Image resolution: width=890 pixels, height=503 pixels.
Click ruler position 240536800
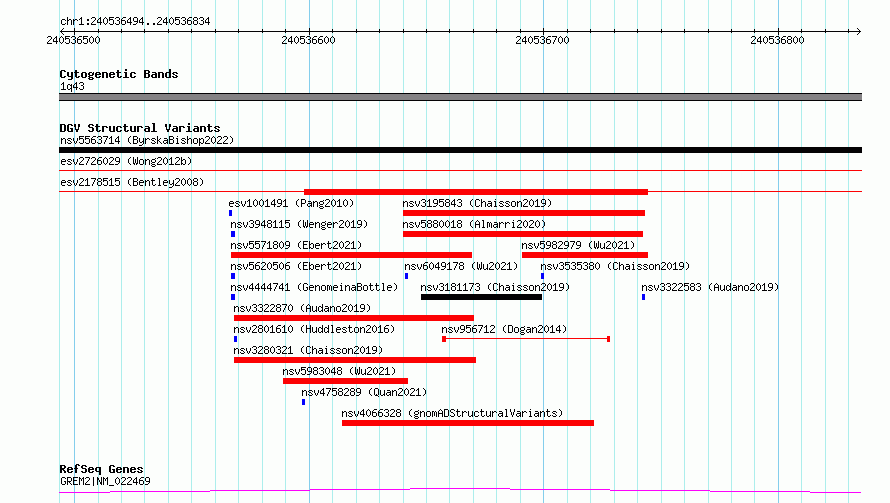777,40
